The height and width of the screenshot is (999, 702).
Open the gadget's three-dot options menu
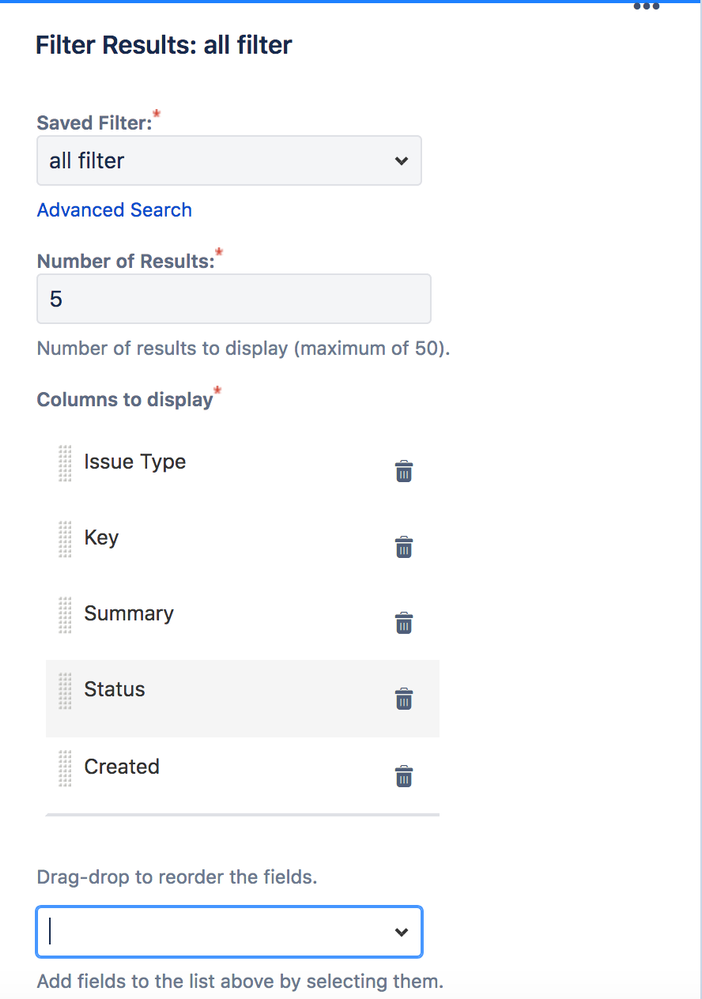click(x=646, y=7)
